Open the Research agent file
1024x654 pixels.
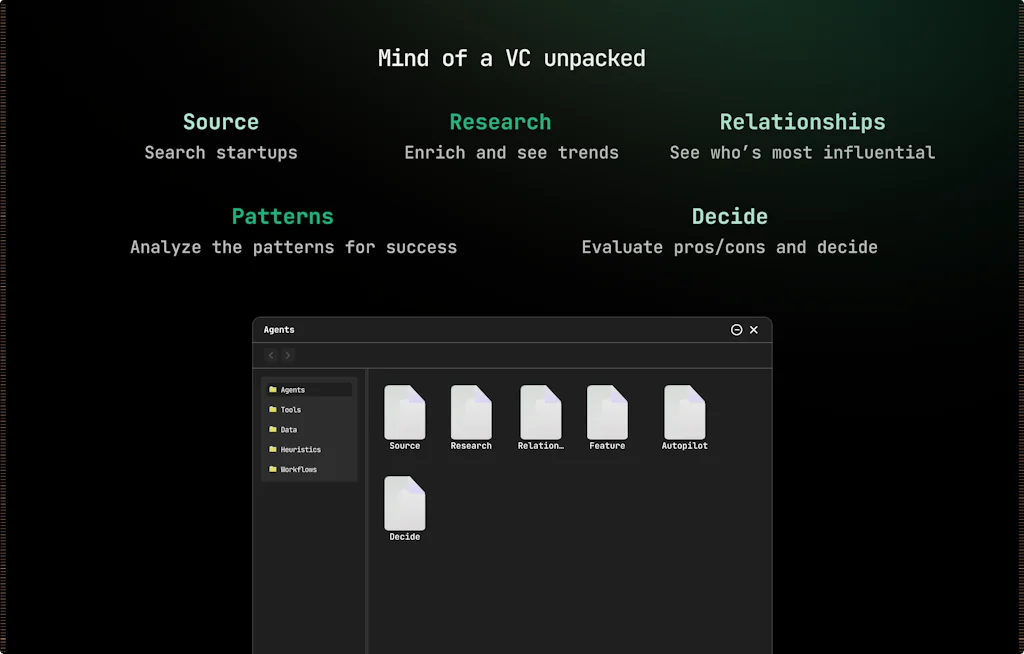click(471, 410)
